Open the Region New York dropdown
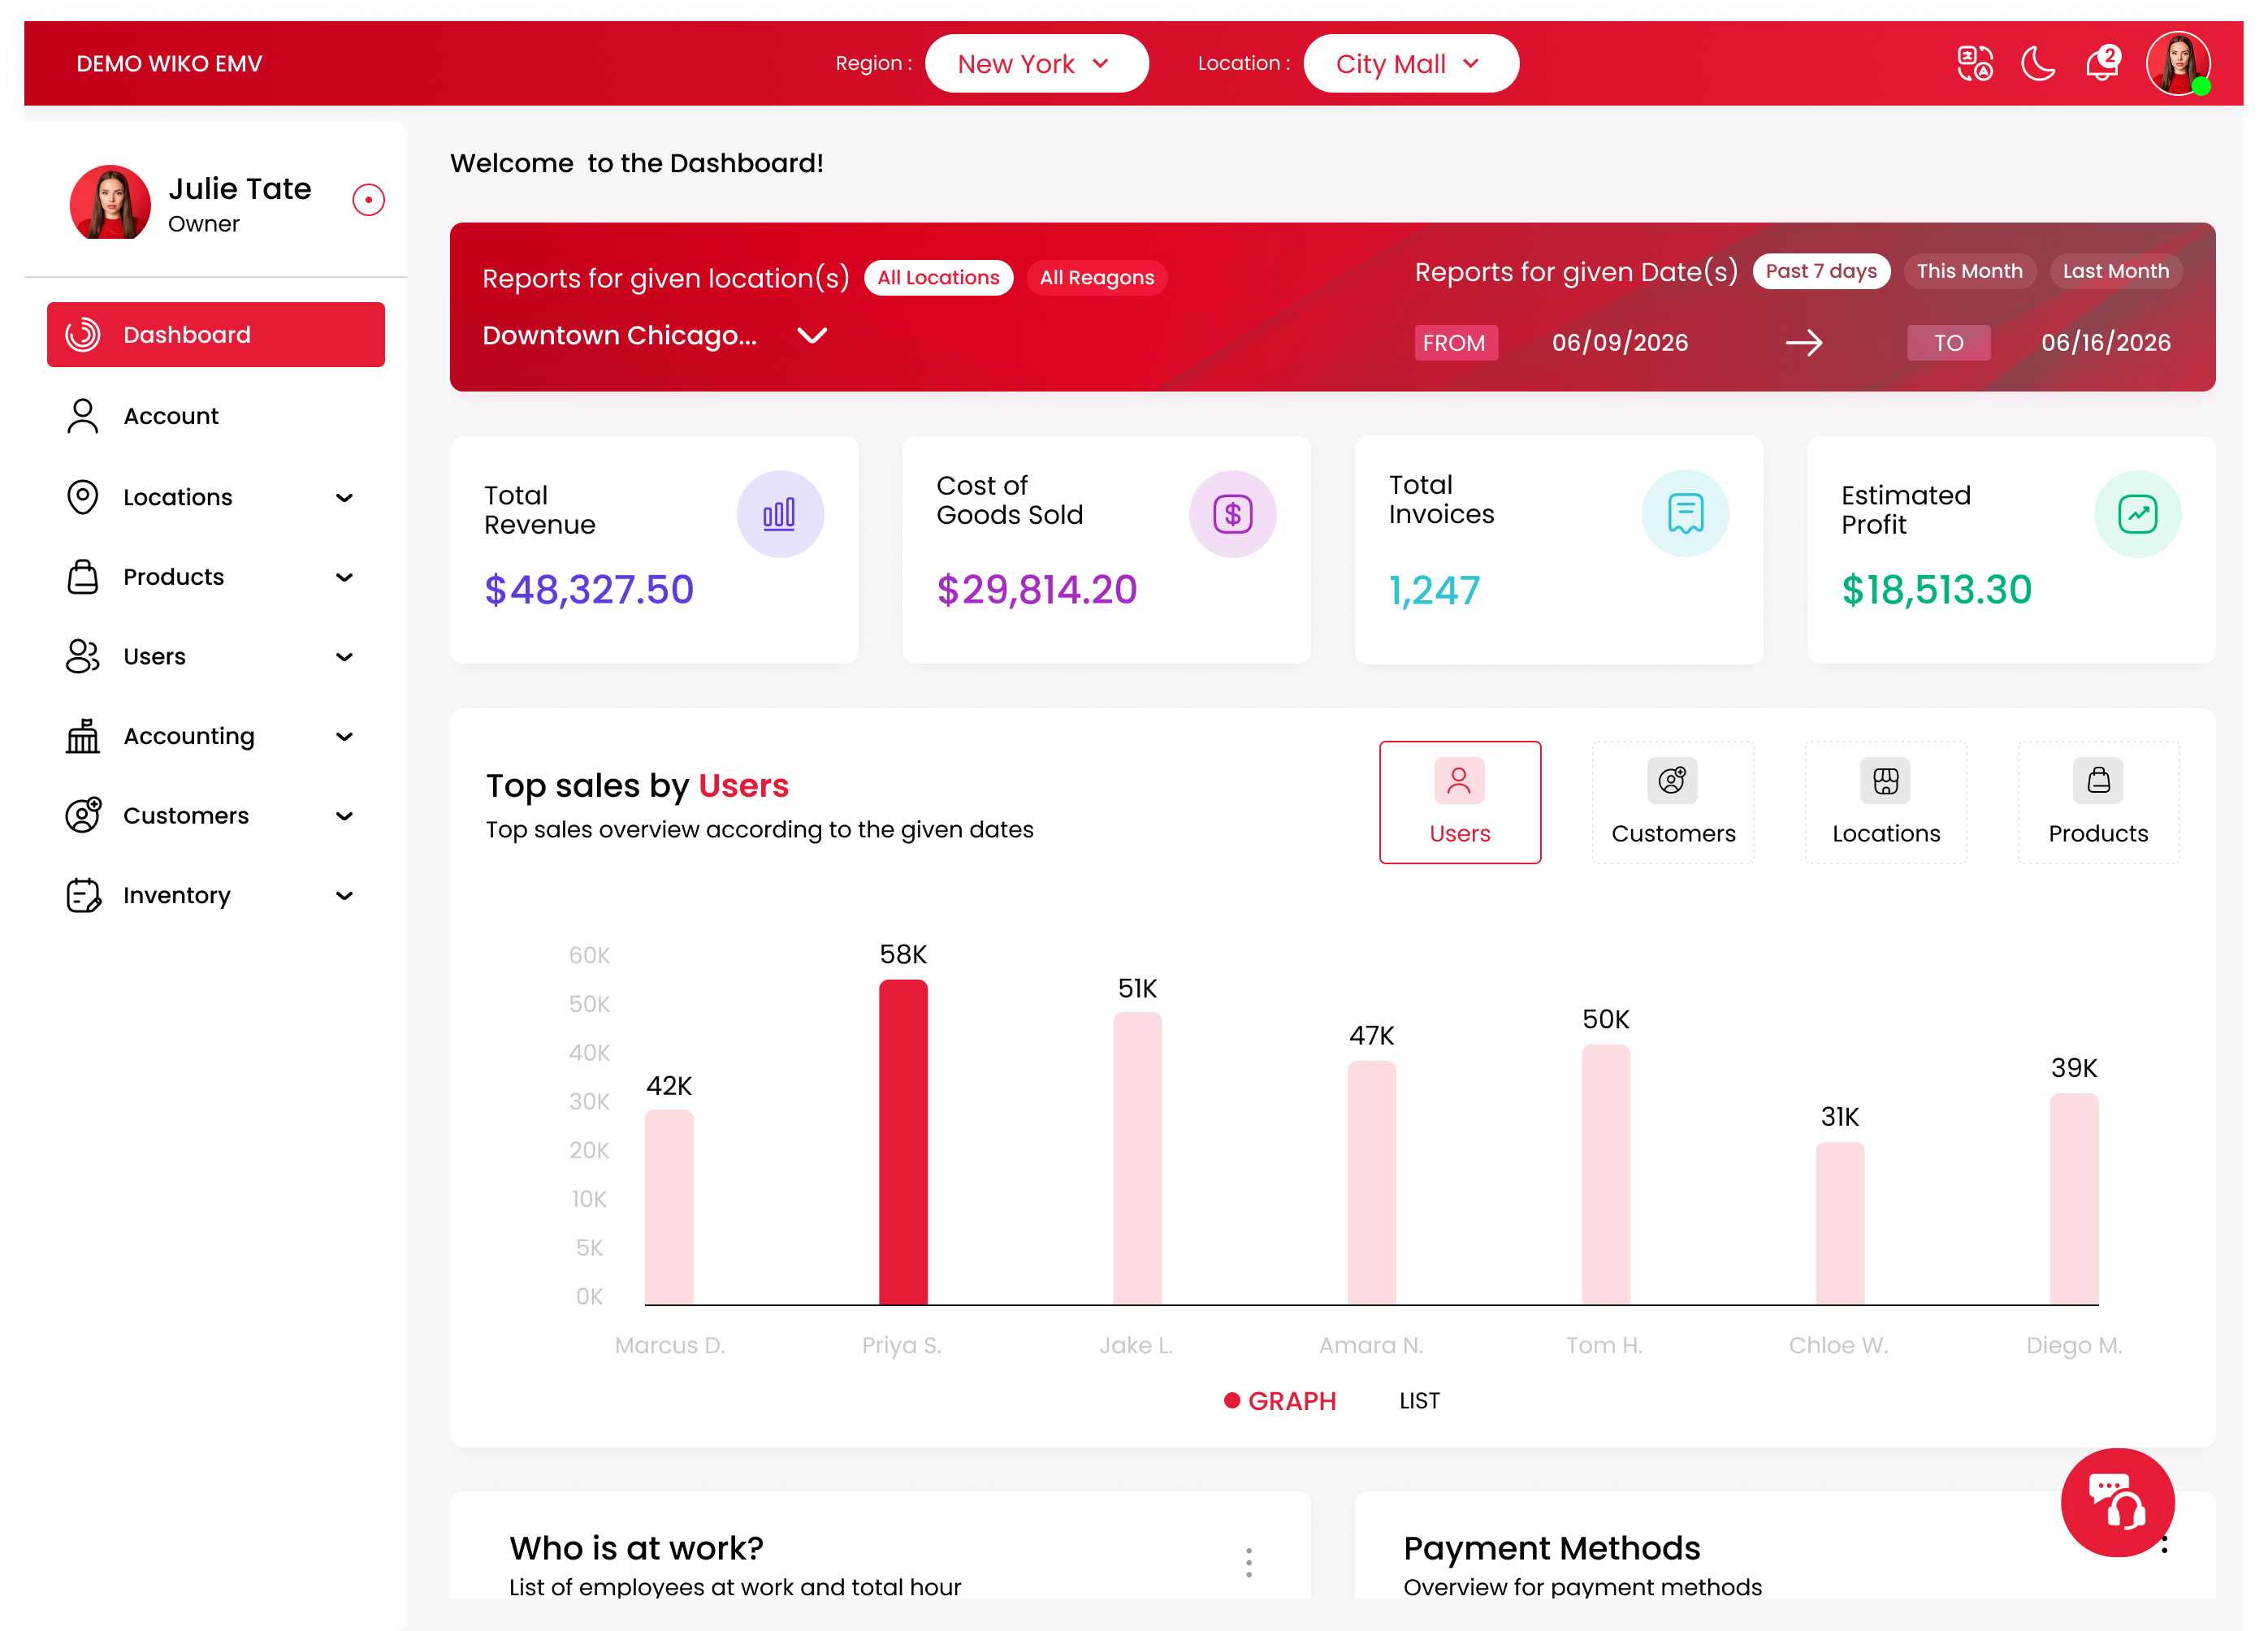 point(1036,63)
